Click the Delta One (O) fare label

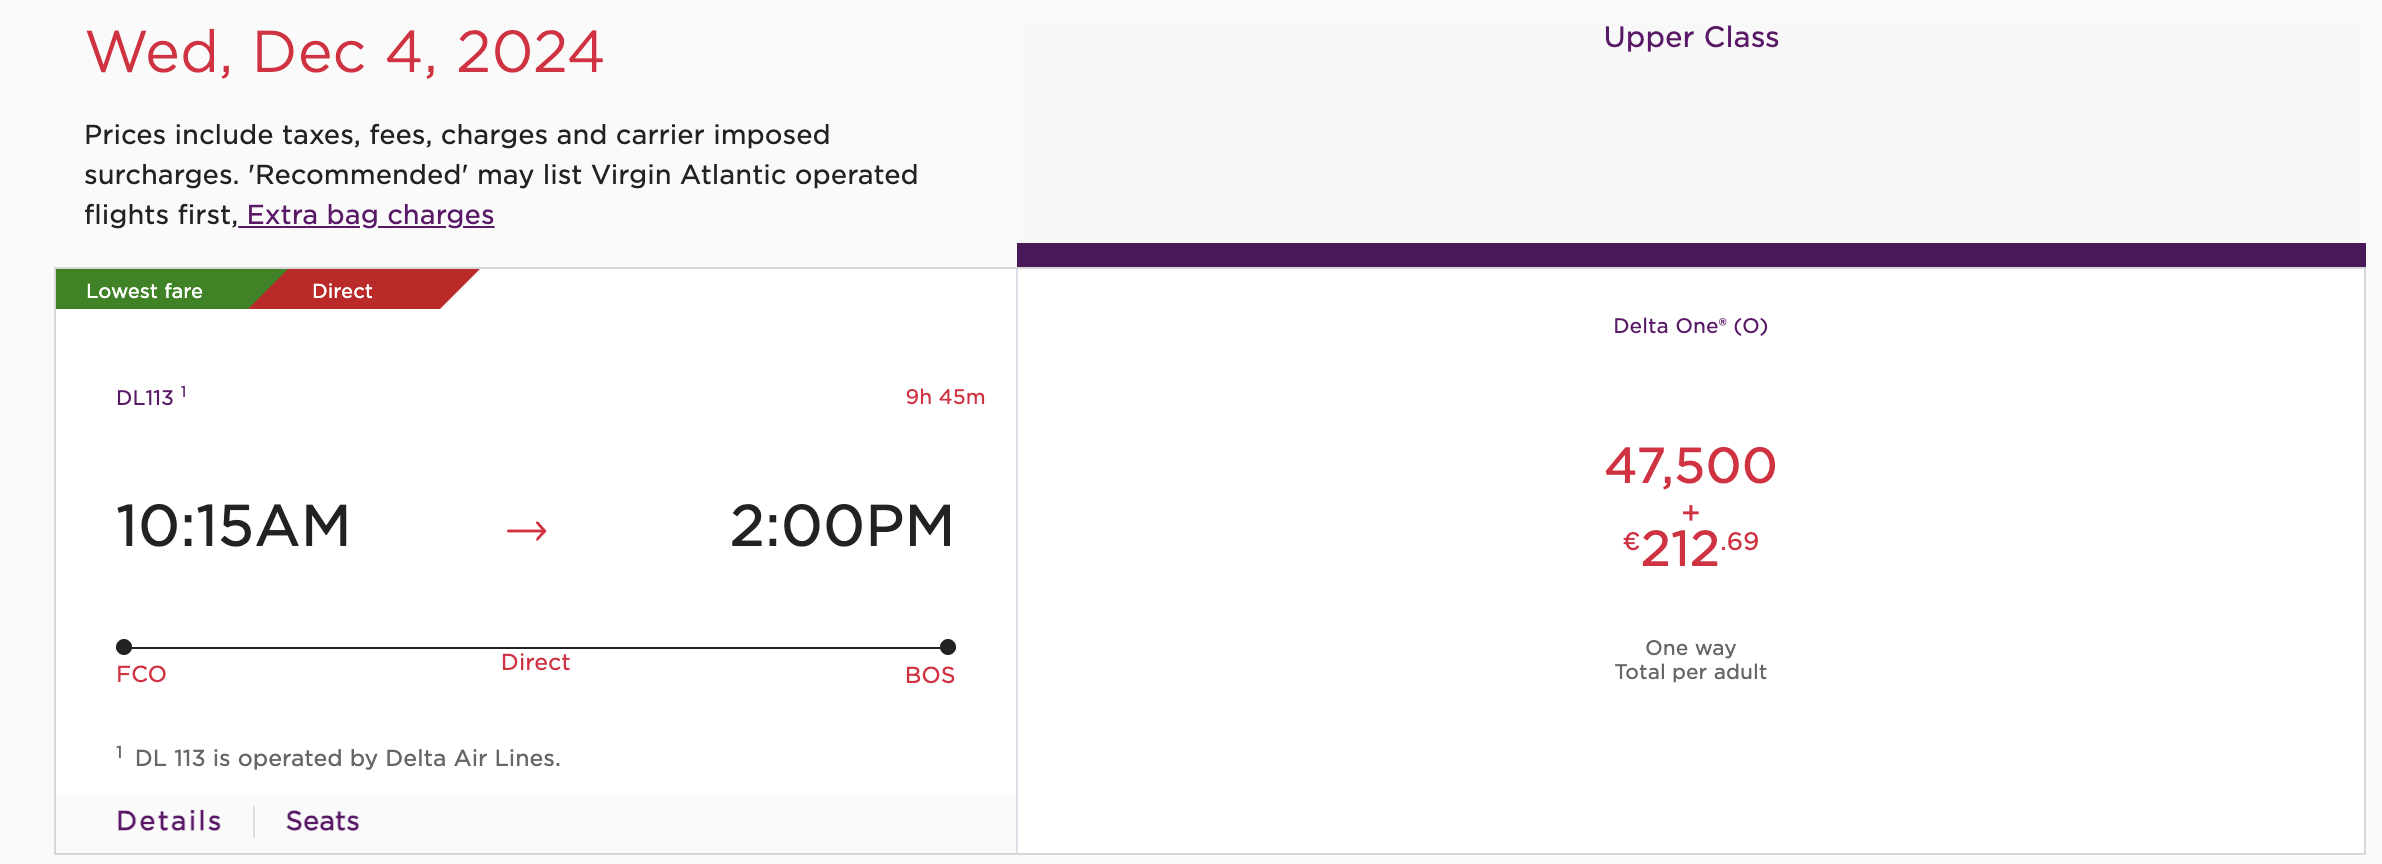(1690, 326)
